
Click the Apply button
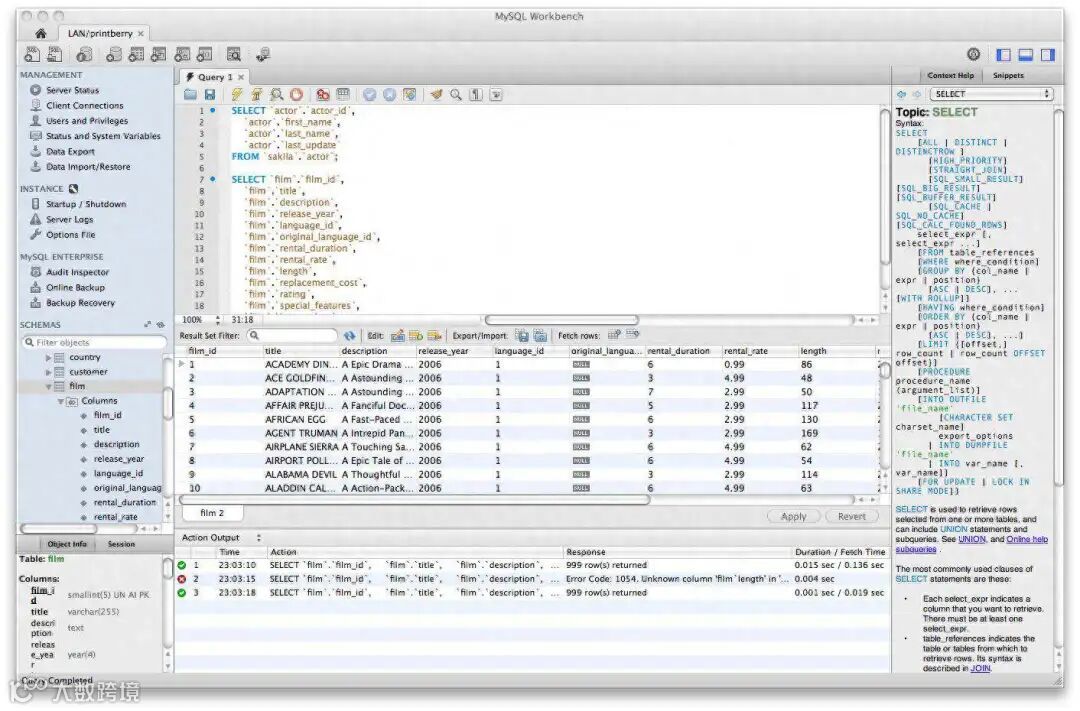[x=793, y=516]
